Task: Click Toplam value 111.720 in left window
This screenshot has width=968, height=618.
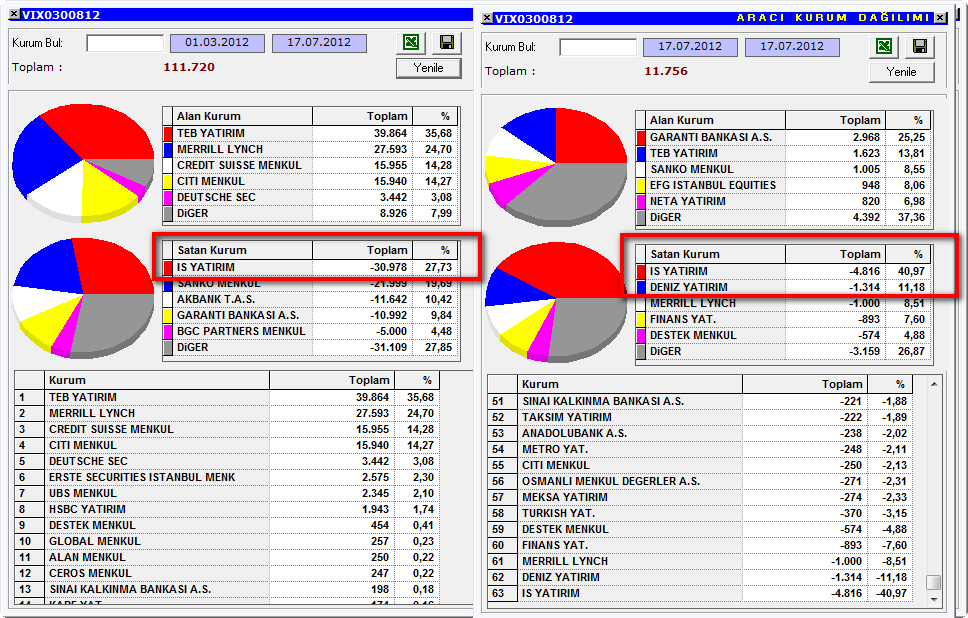Action: click(189, 67)
